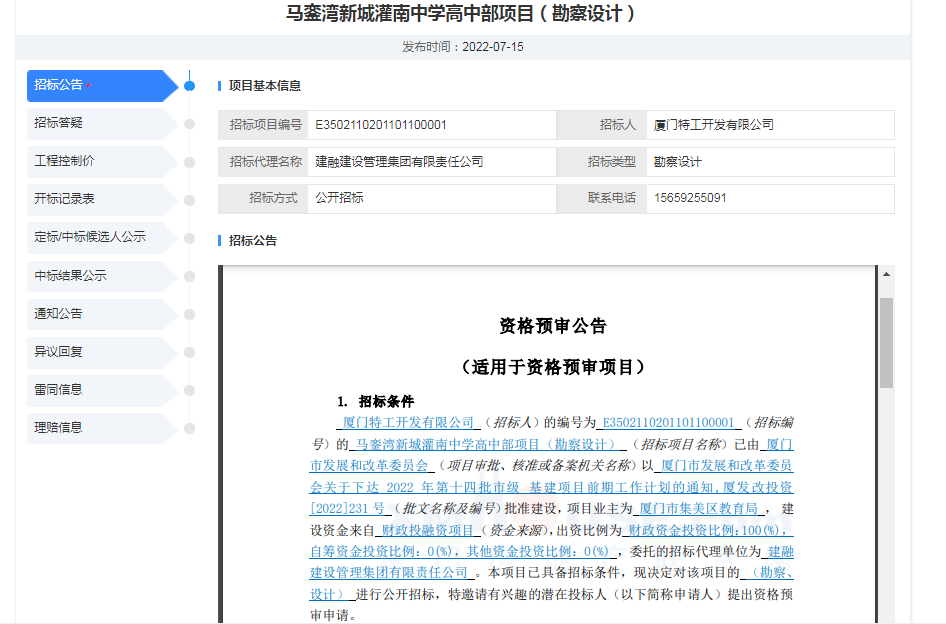The width and height of the screenshot is (946, 624).
Task: Click the timeline dot next to 理赔信息
Action: (x=189, y=428)
